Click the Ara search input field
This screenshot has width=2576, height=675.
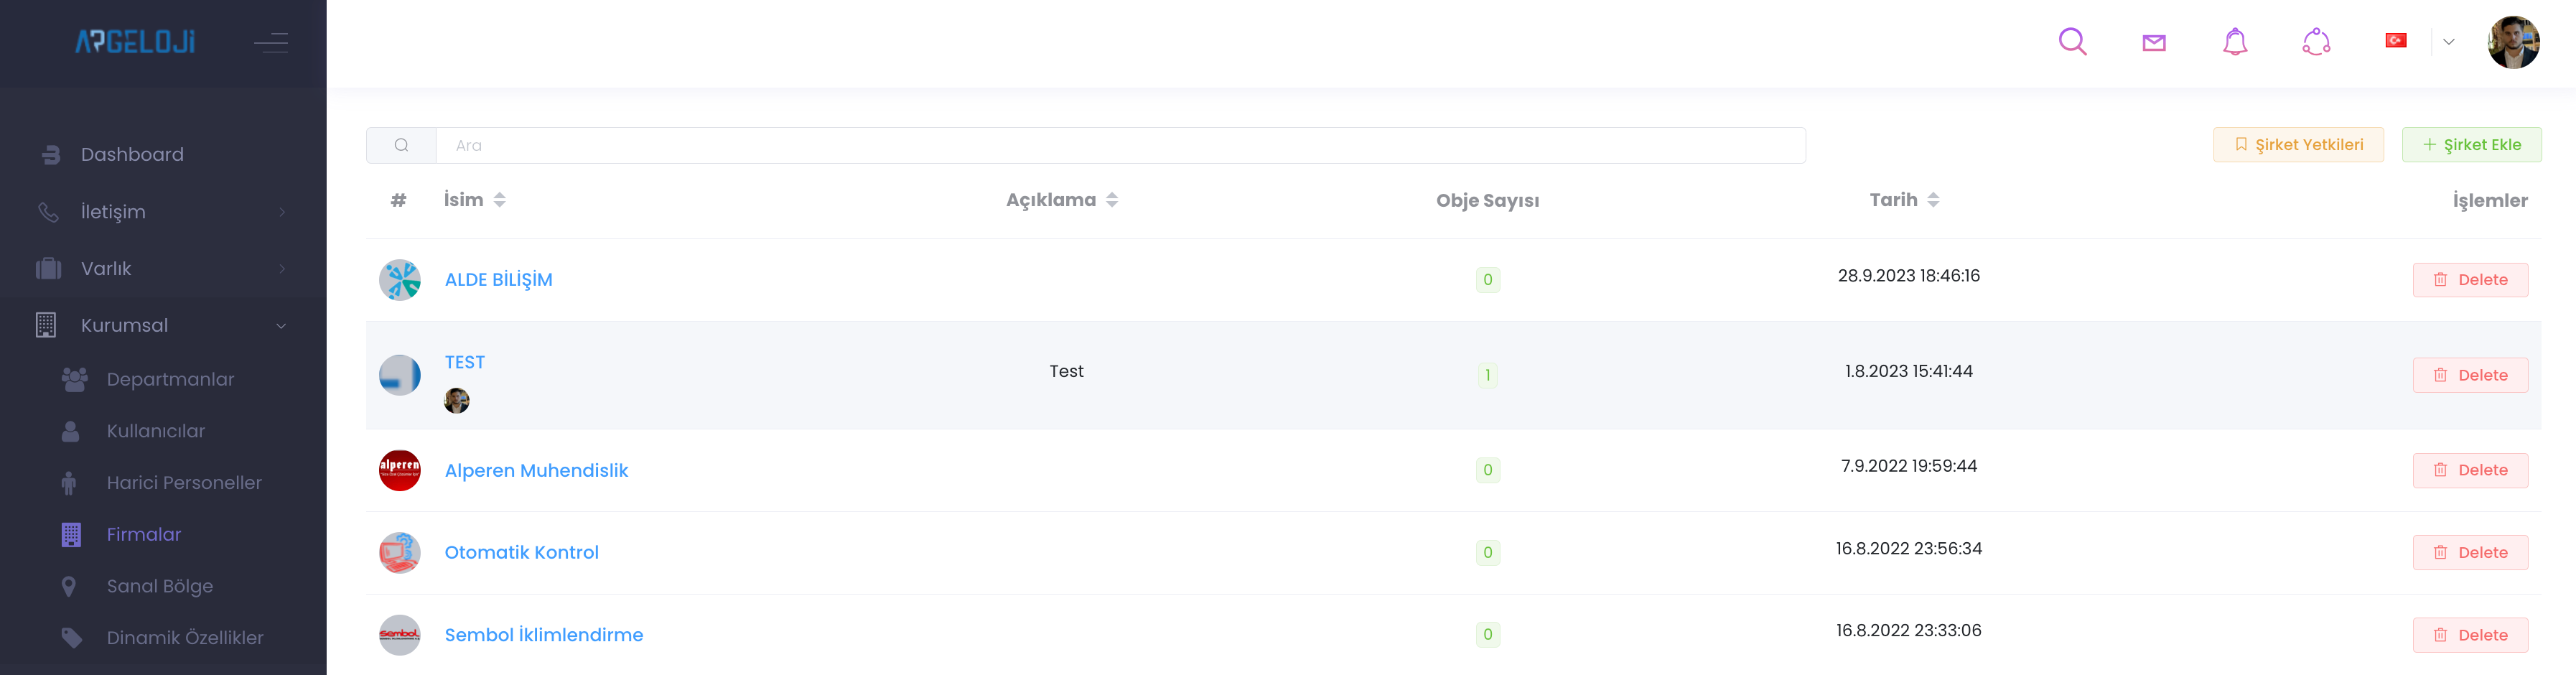click(1120, 146)
